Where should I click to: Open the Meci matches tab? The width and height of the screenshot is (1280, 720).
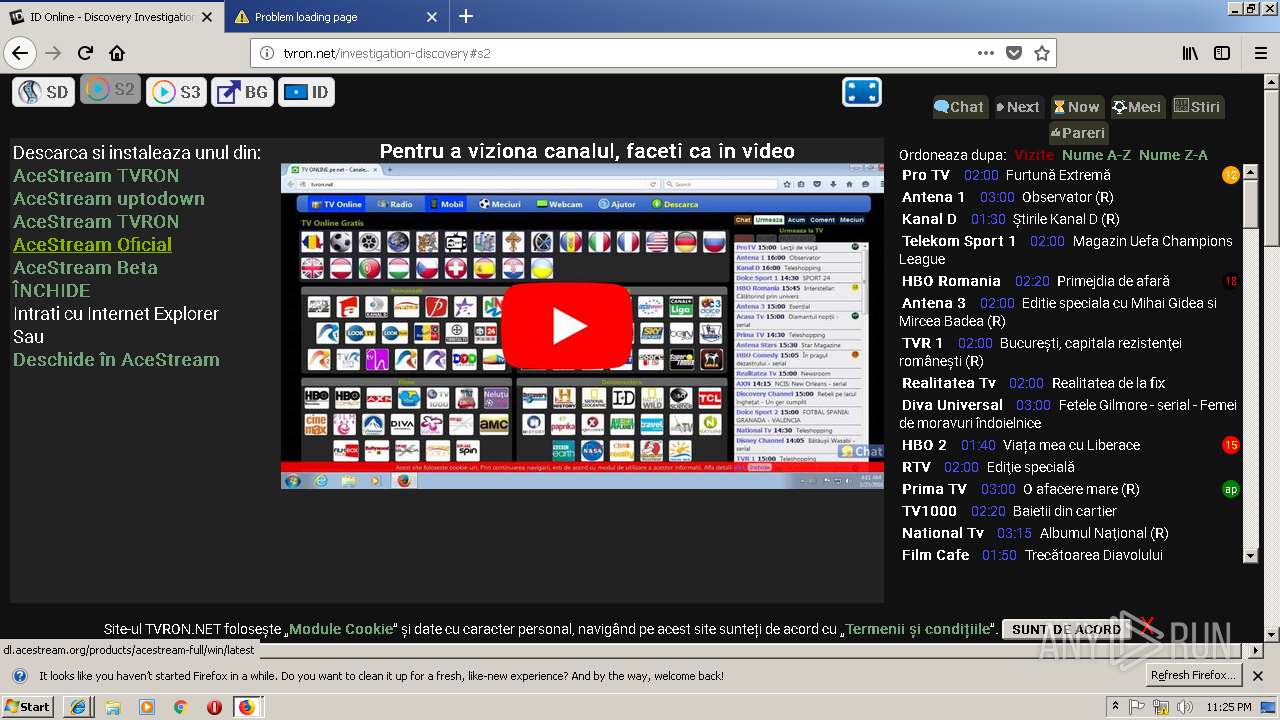click(1137, 107)
